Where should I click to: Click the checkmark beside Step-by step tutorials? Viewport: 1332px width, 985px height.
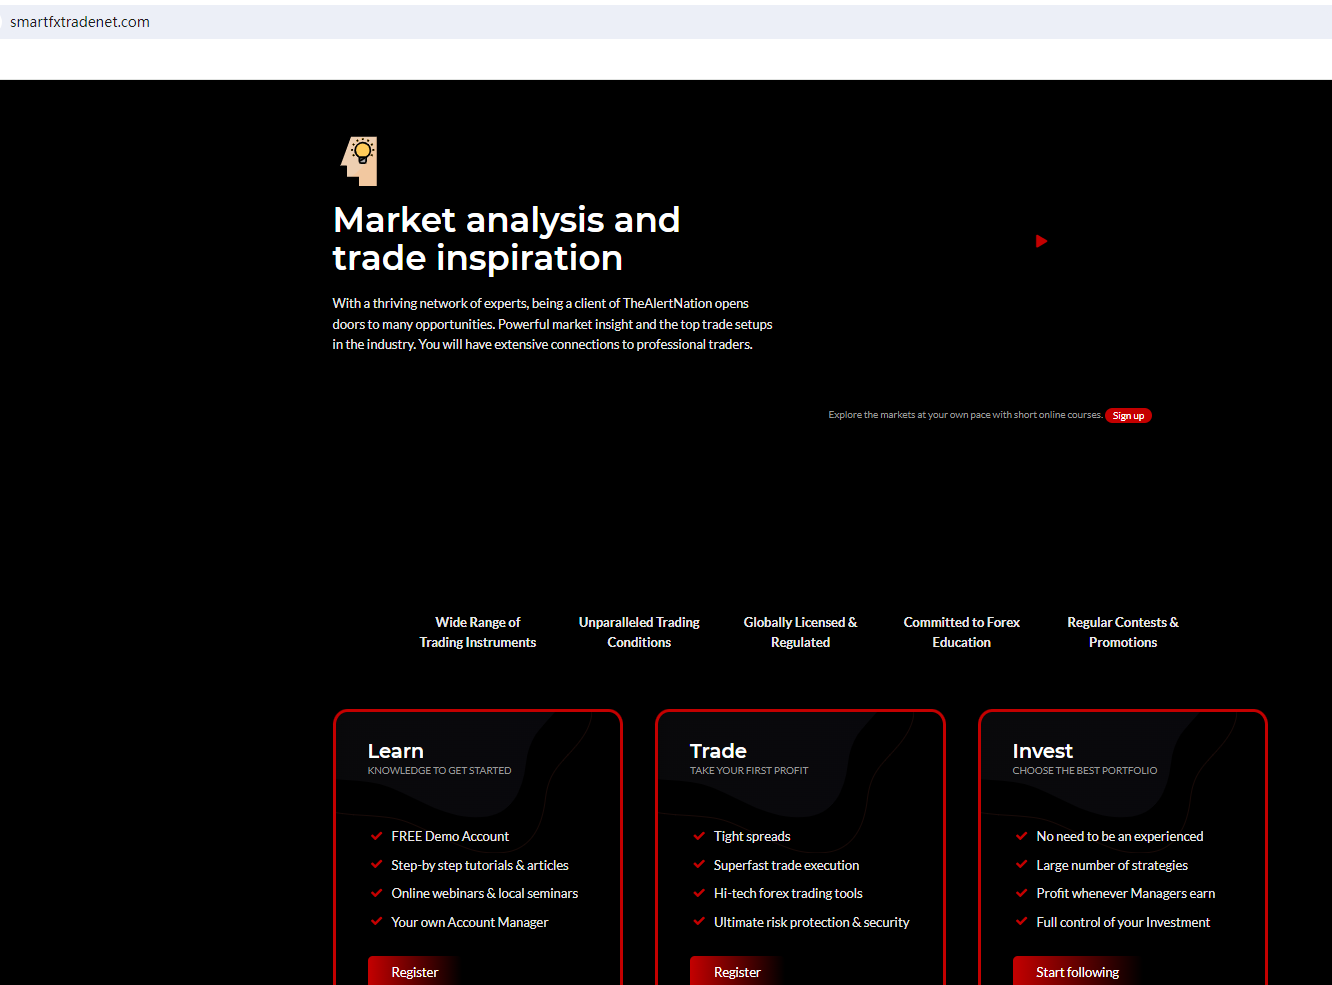point(377,865)
